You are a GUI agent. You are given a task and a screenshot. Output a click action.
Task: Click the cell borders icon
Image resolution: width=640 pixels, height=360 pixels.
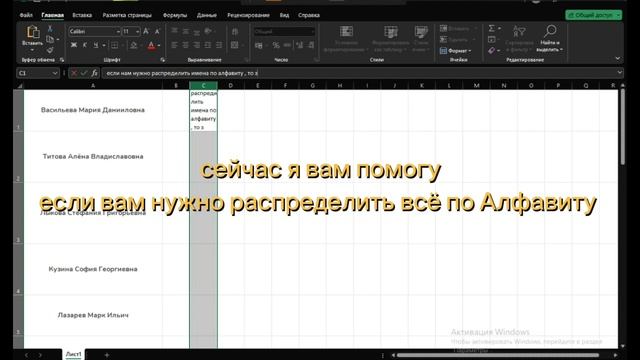(x=115, y=45)
